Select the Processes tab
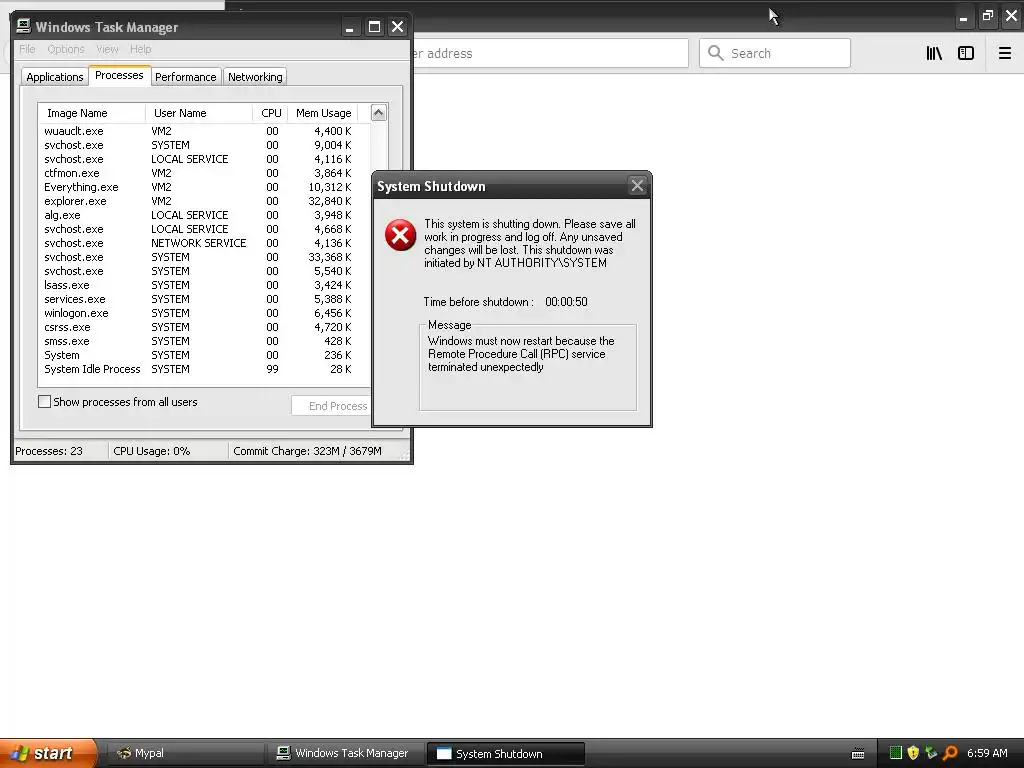 [x=120, y=75]
